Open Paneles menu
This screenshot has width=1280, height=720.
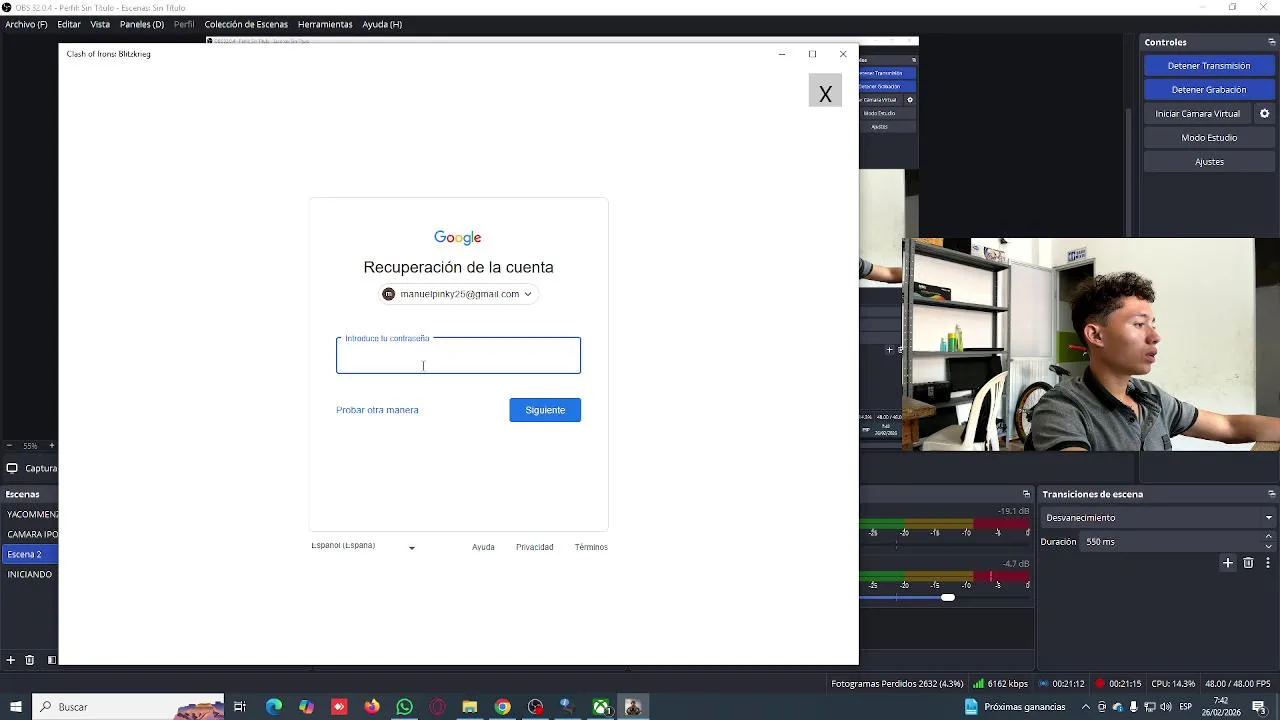click(142, 24)
